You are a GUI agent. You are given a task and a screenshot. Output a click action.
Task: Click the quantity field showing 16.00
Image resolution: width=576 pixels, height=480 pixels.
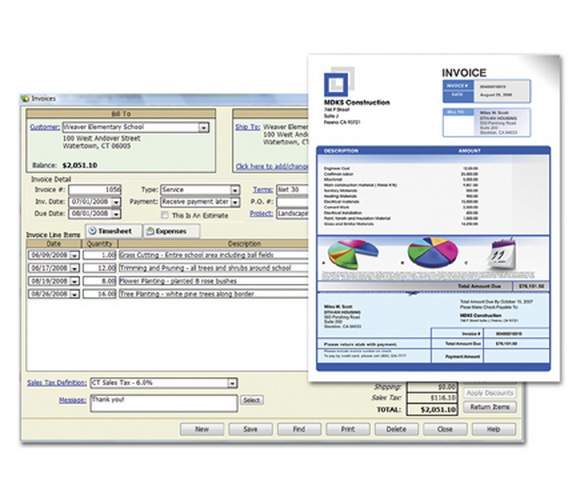pyautogui.click(x=100, y=294)
